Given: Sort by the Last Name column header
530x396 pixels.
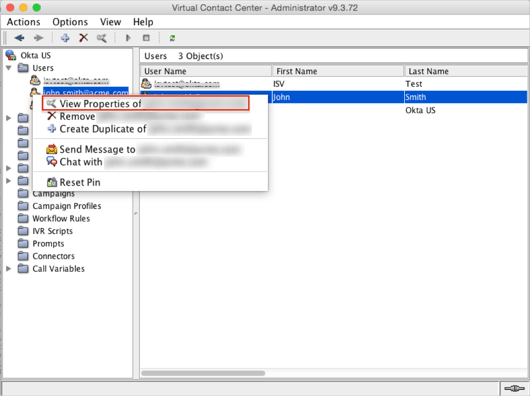Looking at the screenshot, I should [x=466, y=71].
